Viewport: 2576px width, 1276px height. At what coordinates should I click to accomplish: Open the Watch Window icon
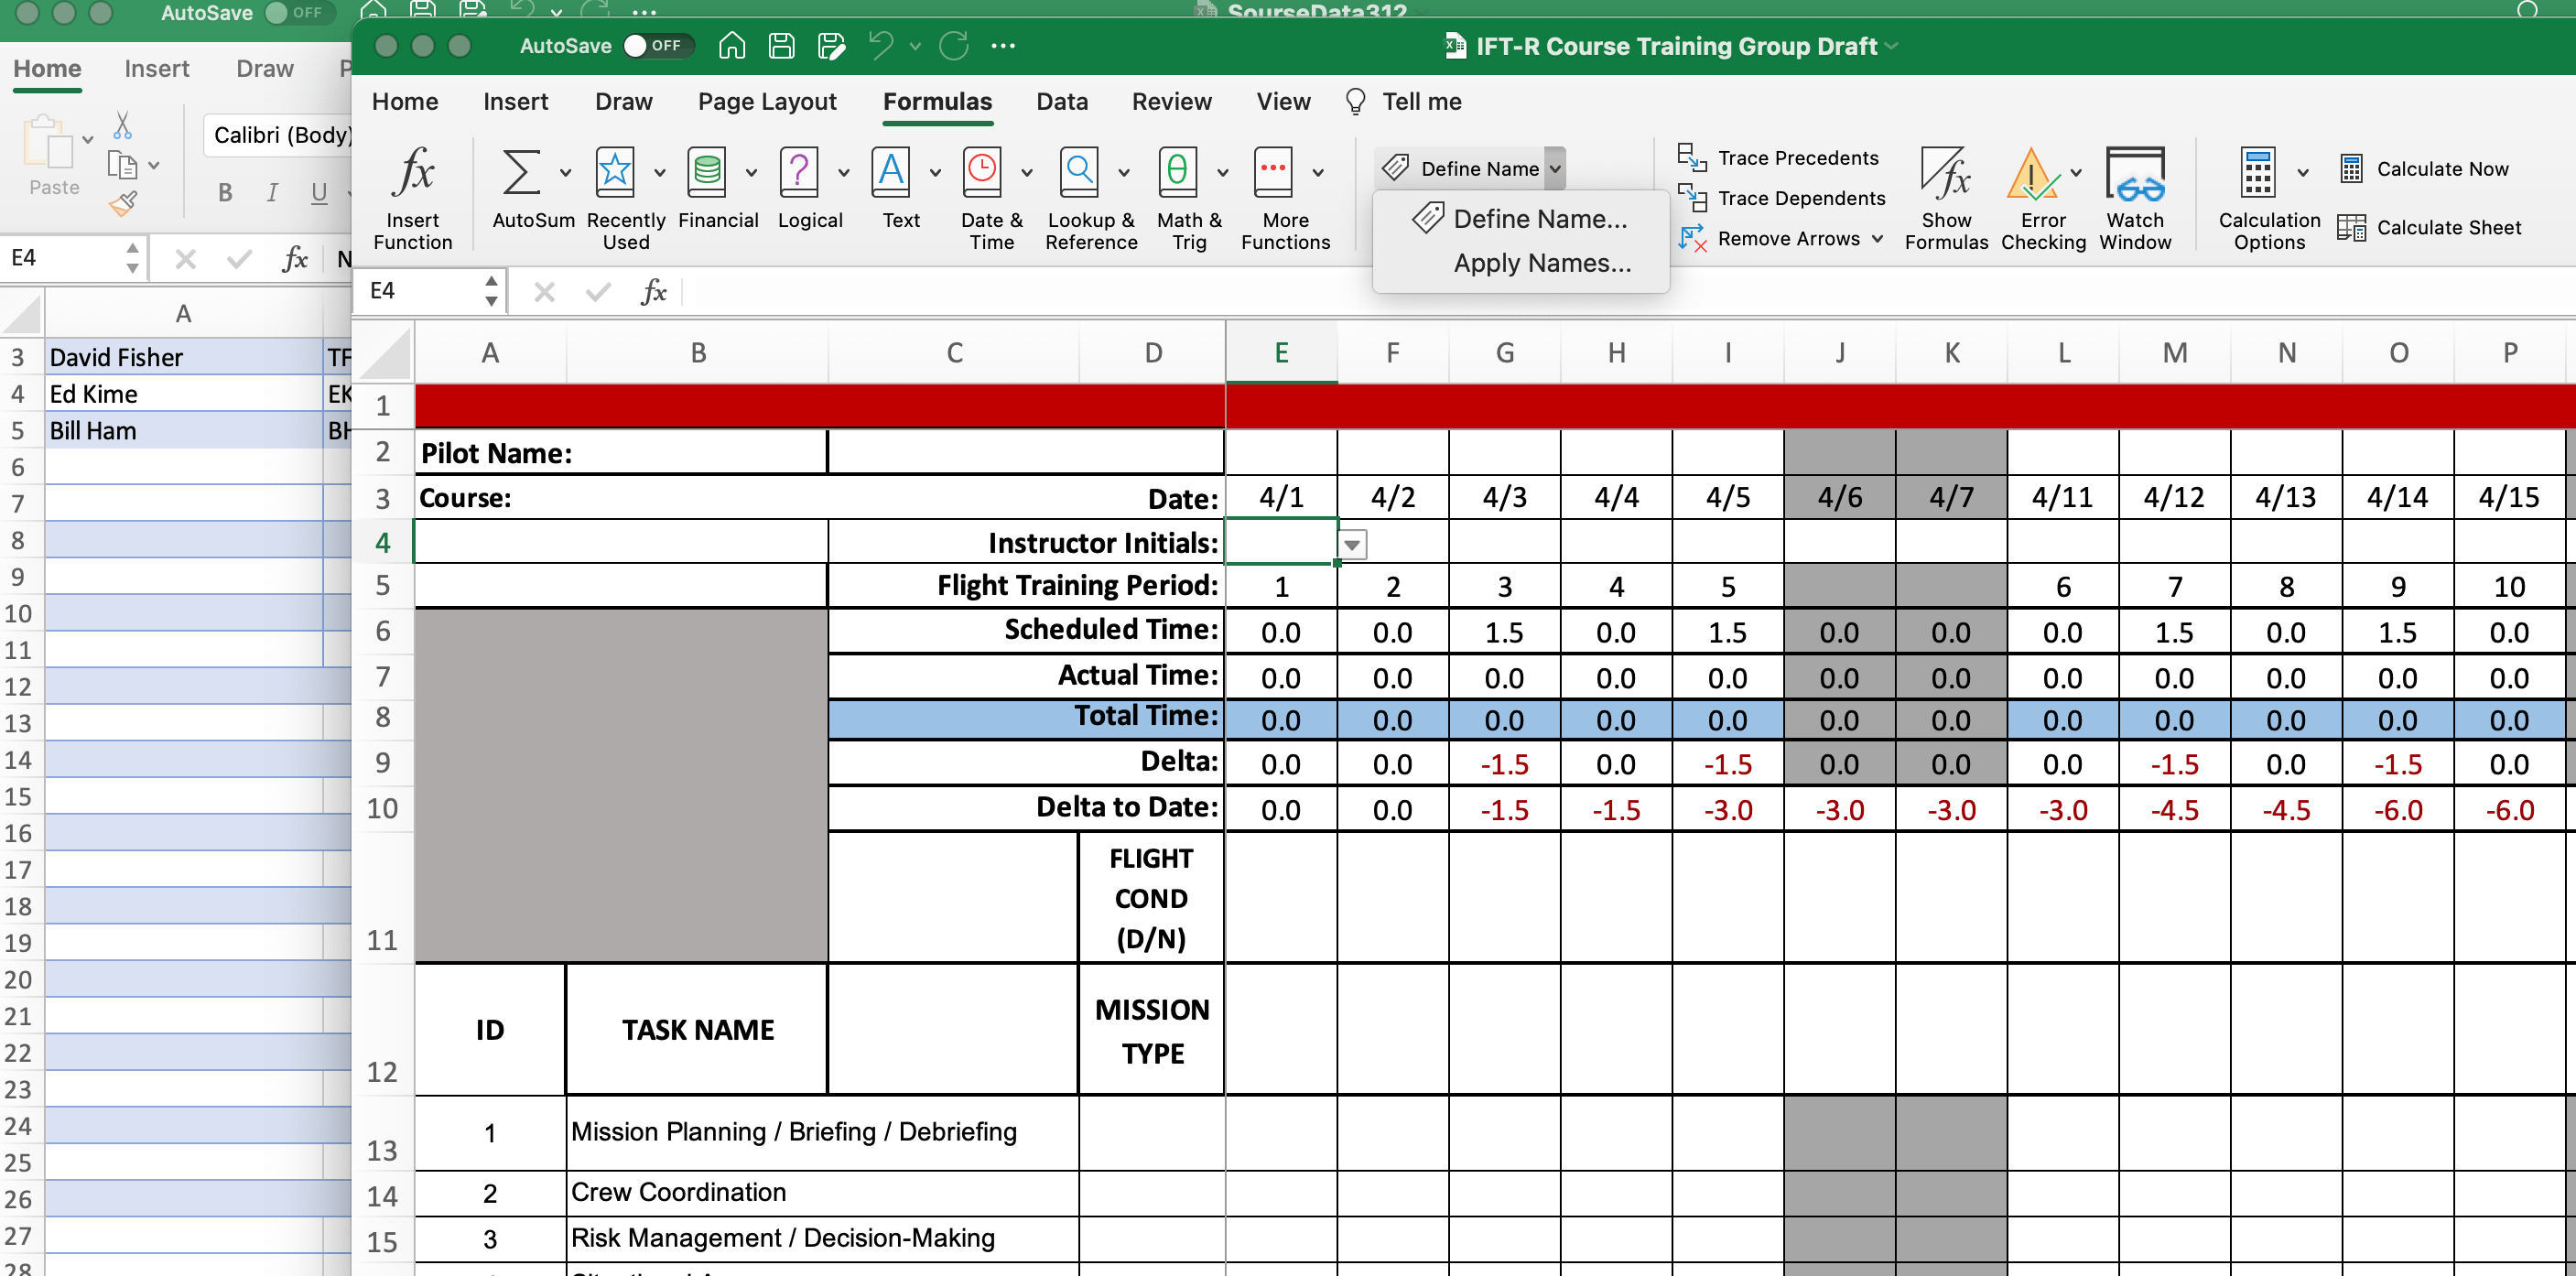coord(2135,175)
